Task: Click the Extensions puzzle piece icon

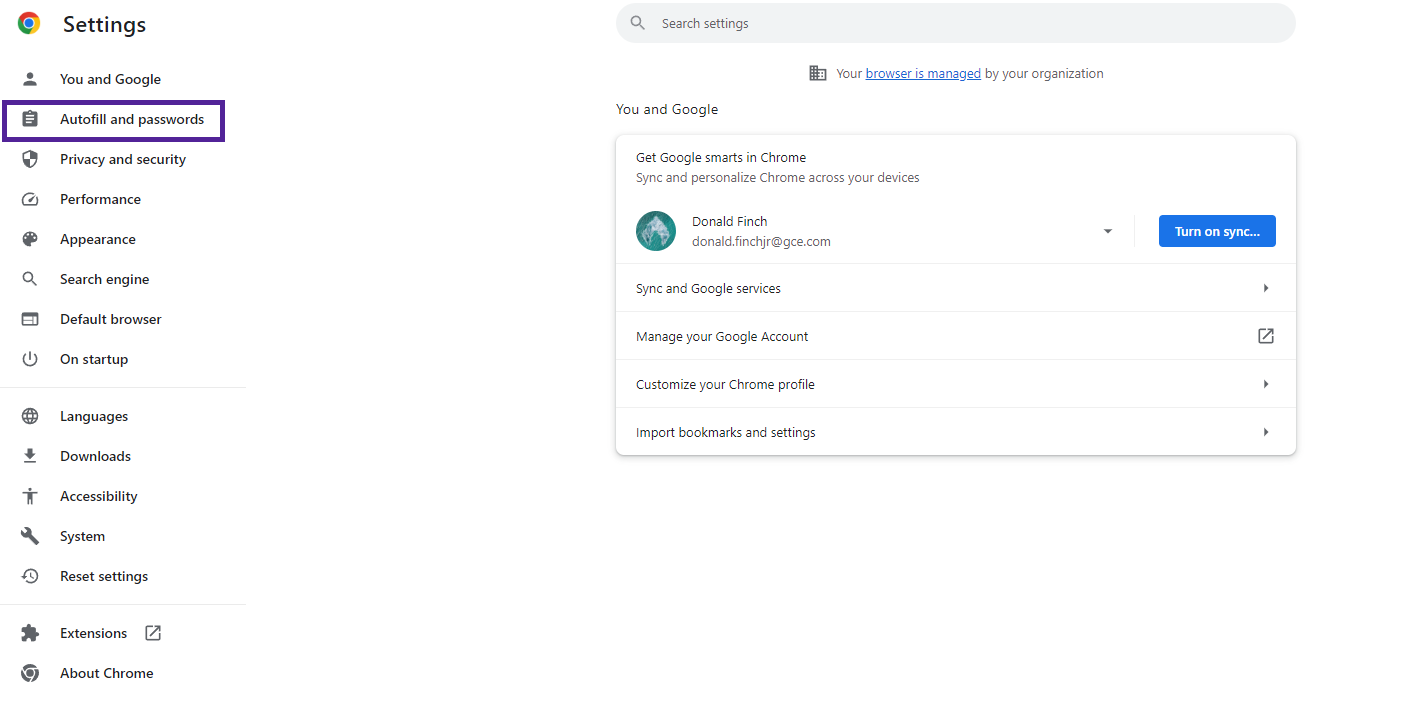Action: pyautogui.click(x=30, y=633)
